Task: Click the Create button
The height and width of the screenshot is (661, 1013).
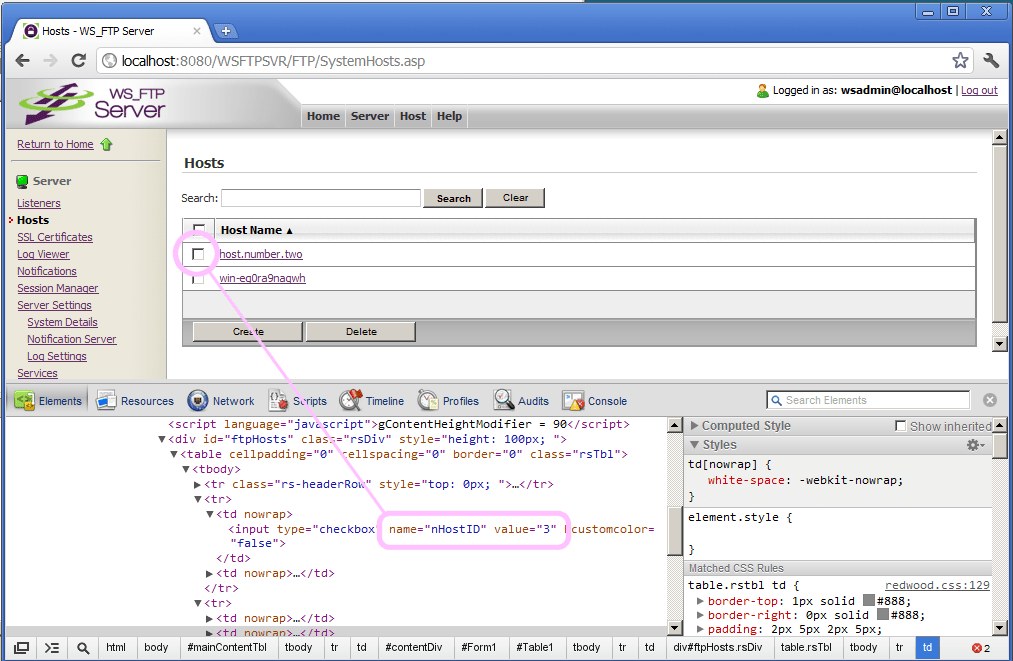Action: [248, 331]
